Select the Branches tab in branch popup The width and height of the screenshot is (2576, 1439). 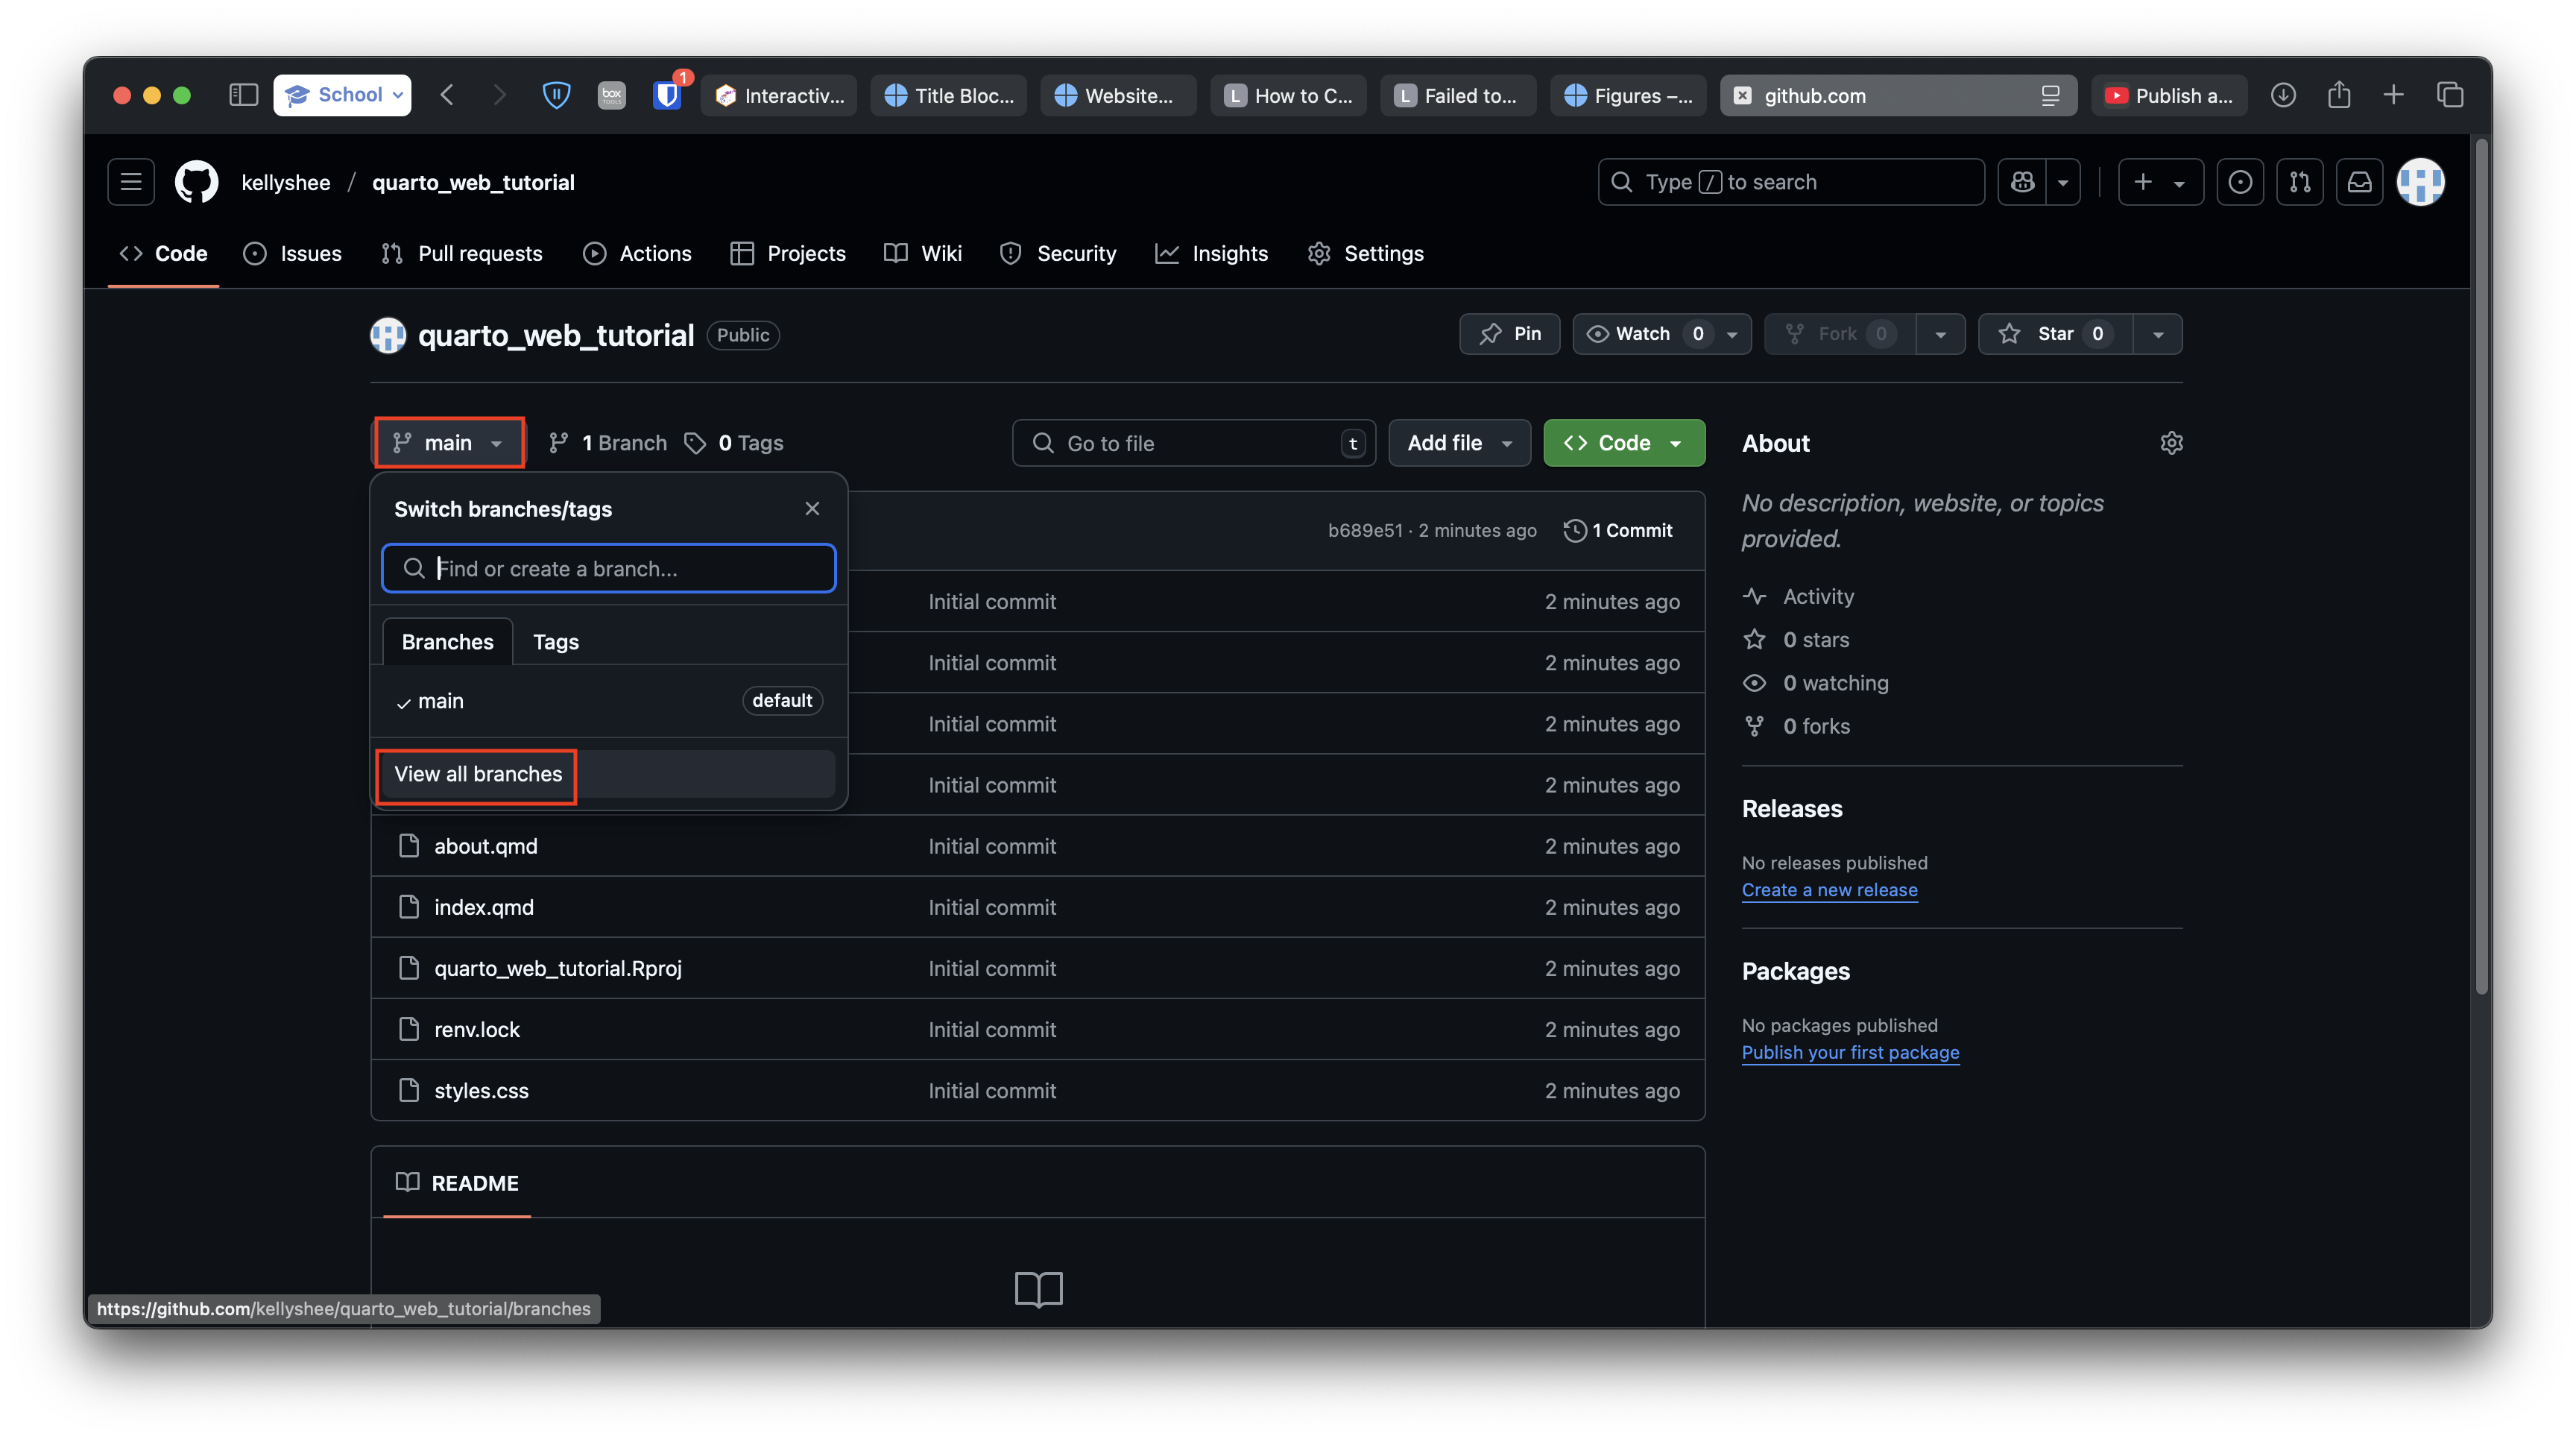point(447,642)
